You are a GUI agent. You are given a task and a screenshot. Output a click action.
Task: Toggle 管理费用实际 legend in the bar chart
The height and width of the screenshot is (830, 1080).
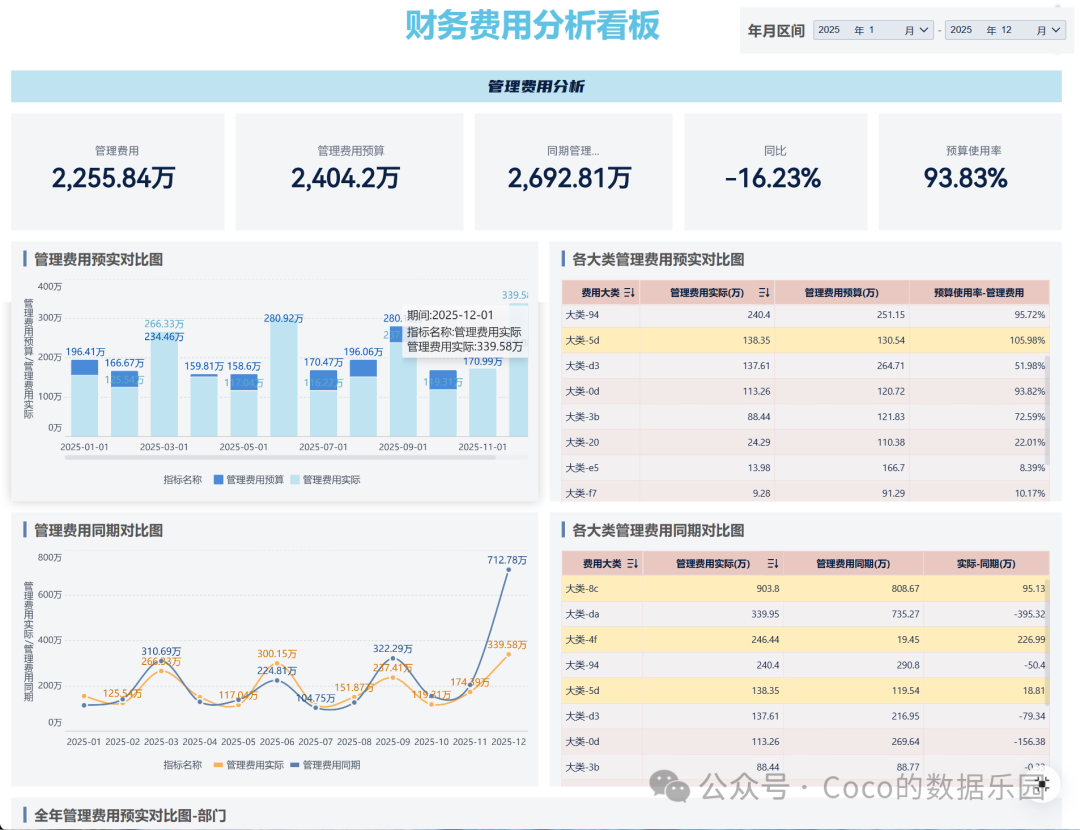(x=325, y=479)
